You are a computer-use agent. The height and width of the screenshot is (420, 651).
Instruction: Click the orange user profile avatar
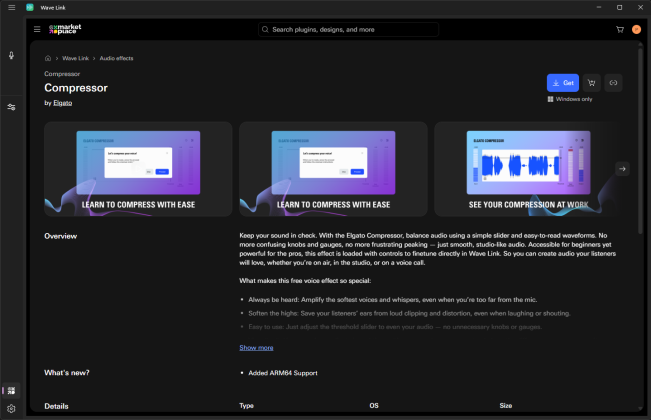click(636, 30)
